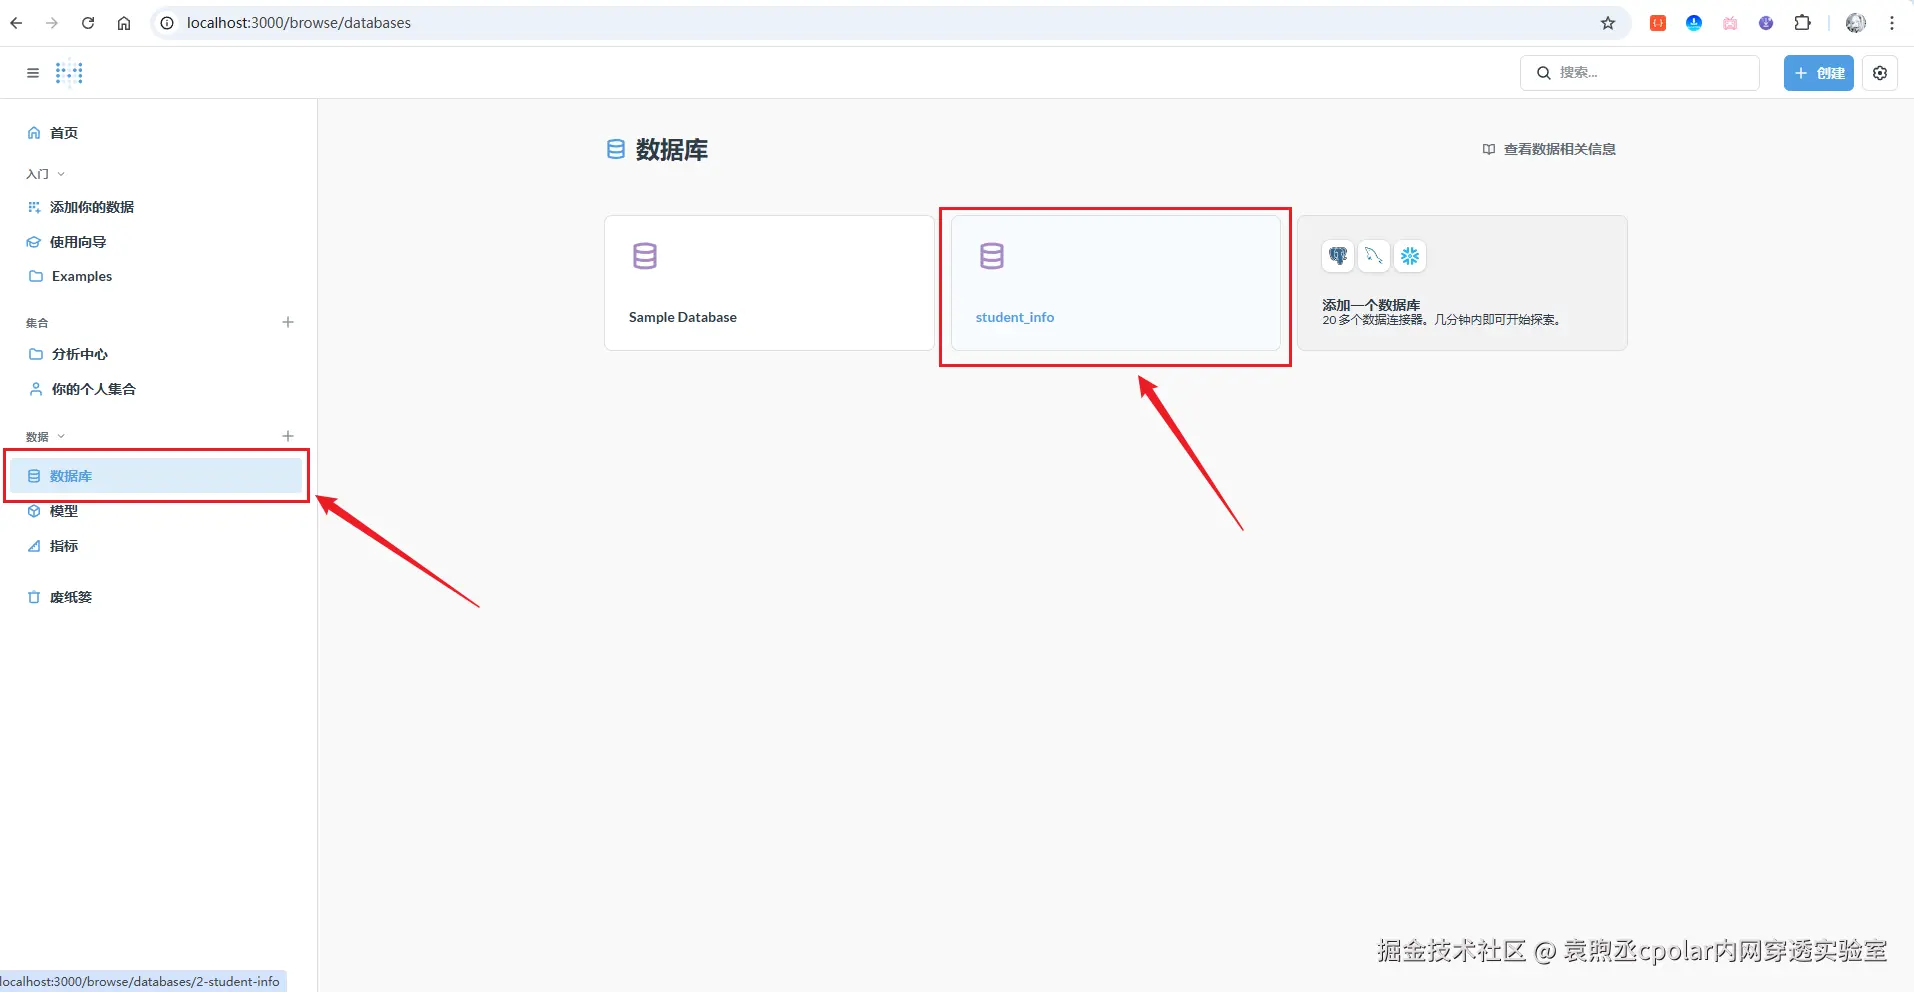The image size is (1914, 992).
Task: Reload the page in the browser
Action: (x=88, y=23)
